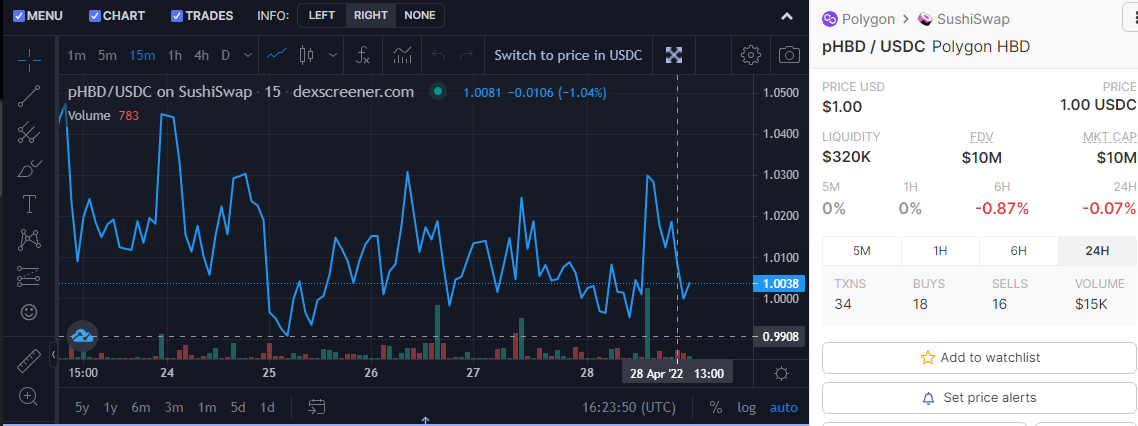Open the timezone 16:23:50 (UTC) menu
This screenshot has width=1138, height=426.
[631, 407]
